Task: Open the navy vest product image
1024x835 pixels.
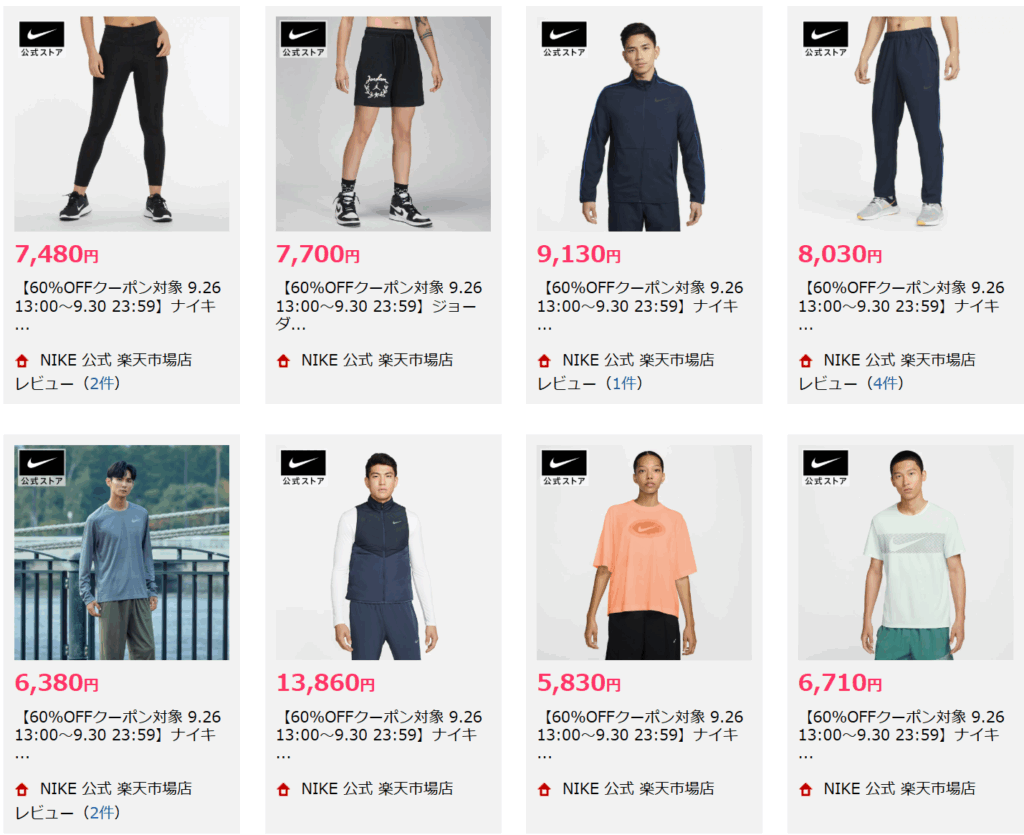Action: pos(383,552)
